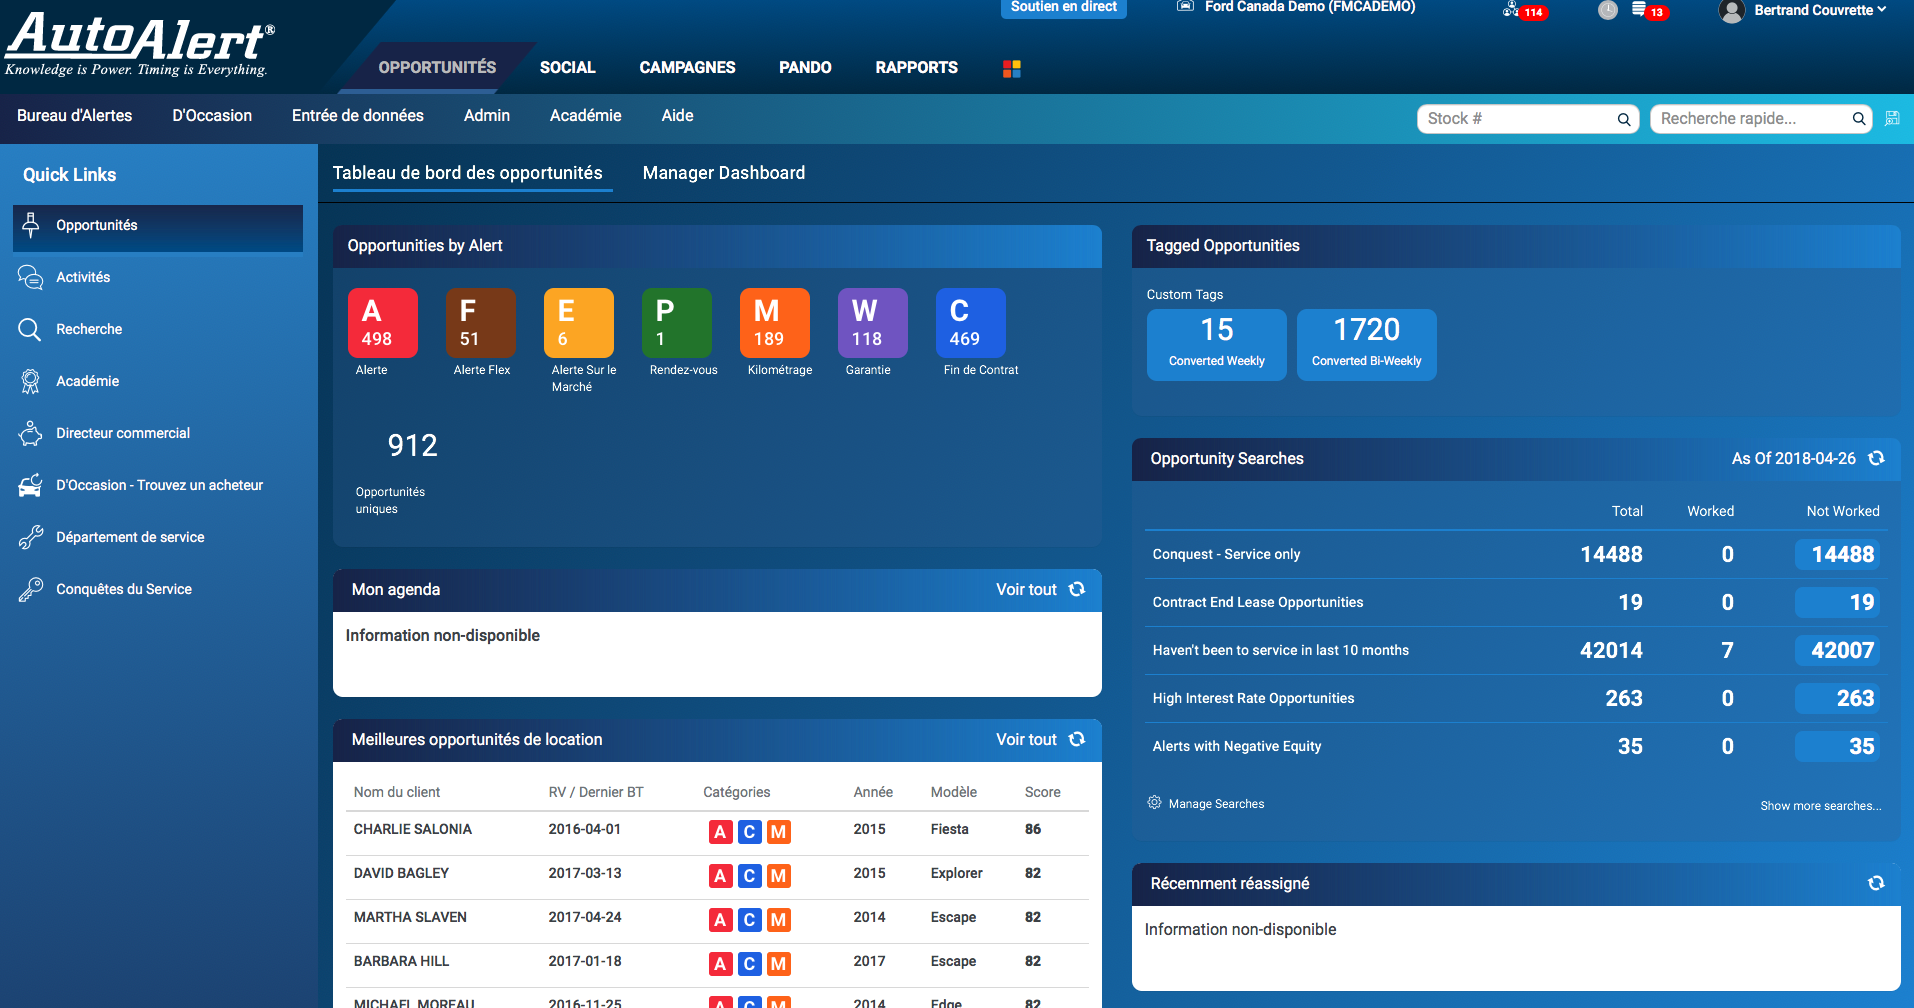
Task: Open the CAMPAGNES menu item
Action: [x=687, y=67]
